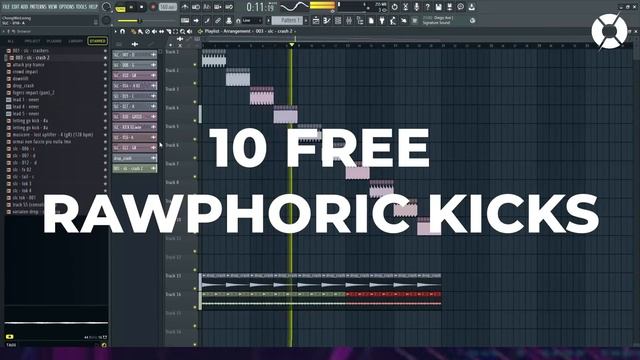640x360 pixels.
Task: Open the OPTIONS menu
Action: pos(67,7)
